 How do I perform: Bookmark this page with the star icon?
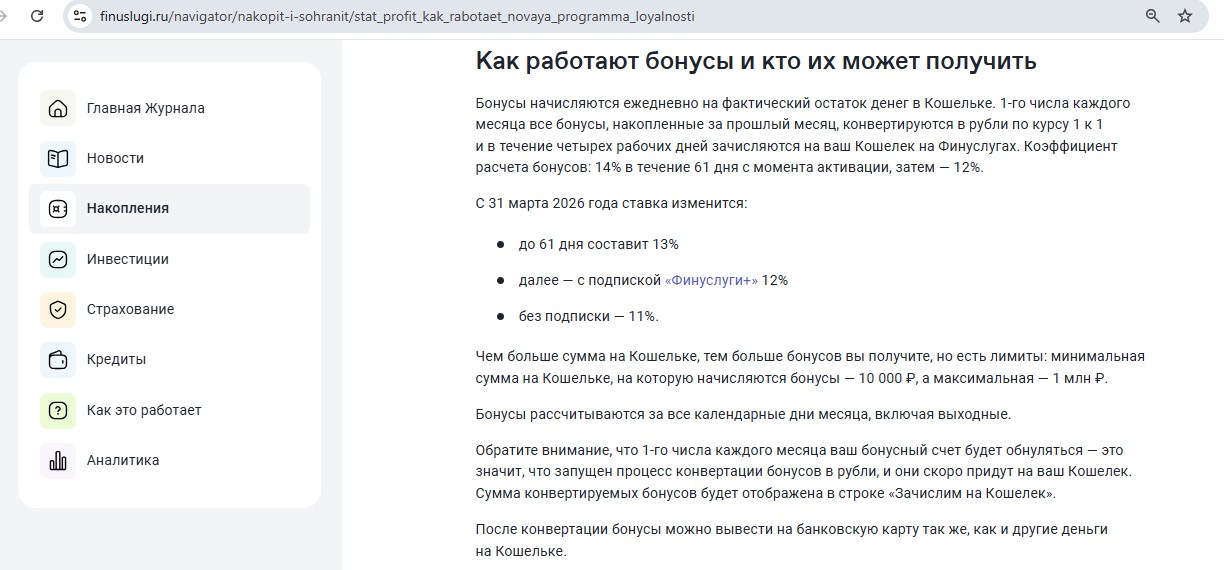(x=1185, y=16)
